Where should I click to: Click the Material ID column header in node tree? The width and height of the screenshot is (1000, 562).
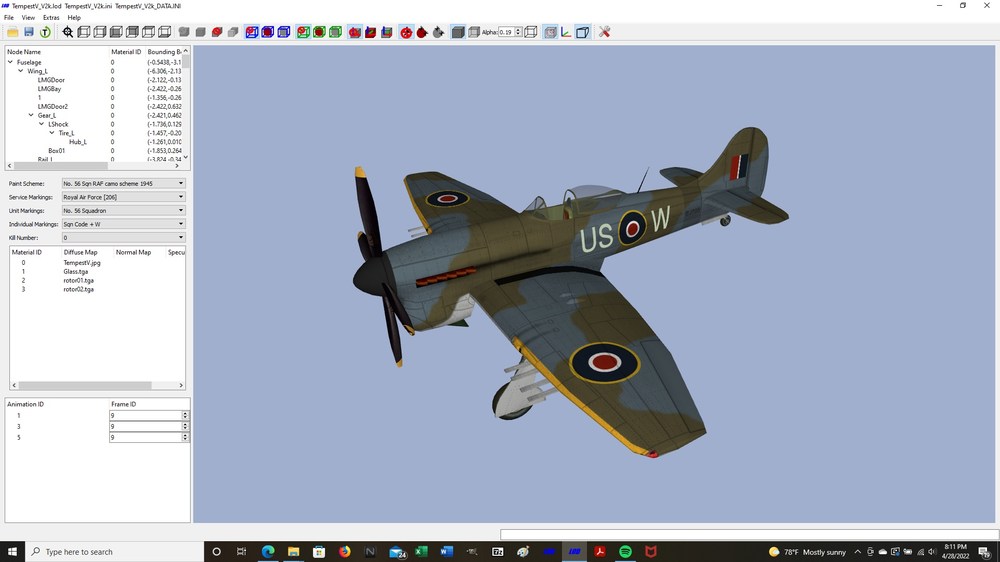point(126,52)
